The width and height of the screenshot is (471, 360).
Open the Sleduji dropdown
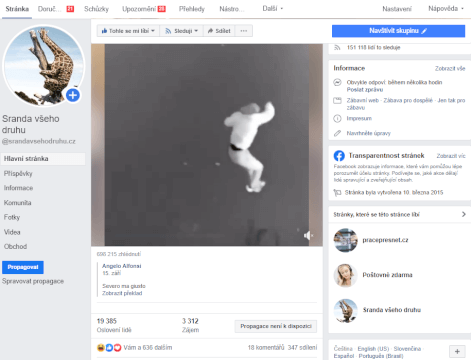click(x=182, y=31)
